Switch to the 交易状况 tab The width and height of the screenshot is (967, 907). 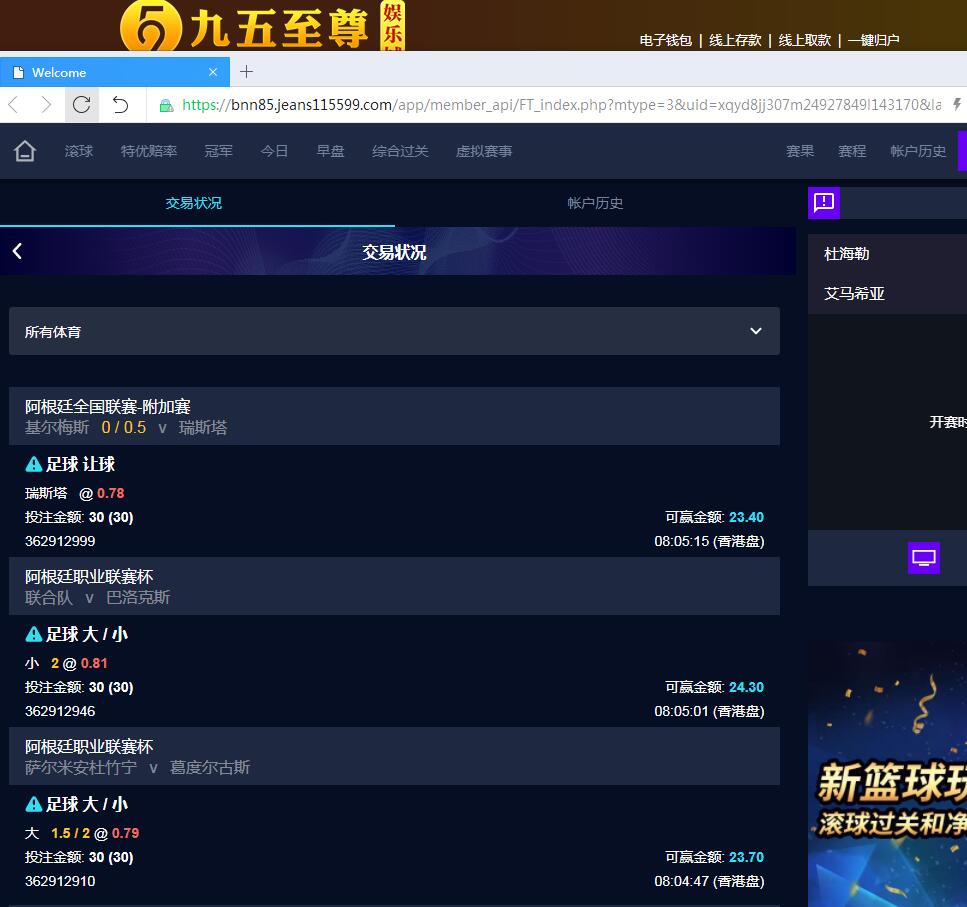pos(194,203)
